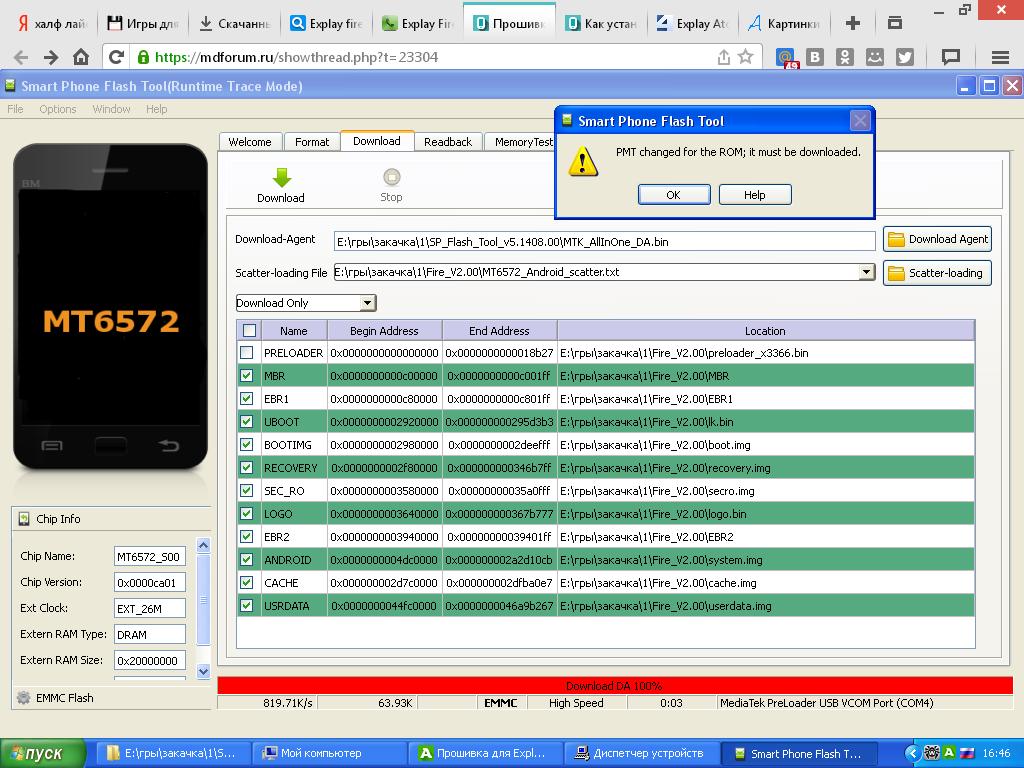Reload the page with browser refresh icon
1024x768 pixels.
[116, 57]
